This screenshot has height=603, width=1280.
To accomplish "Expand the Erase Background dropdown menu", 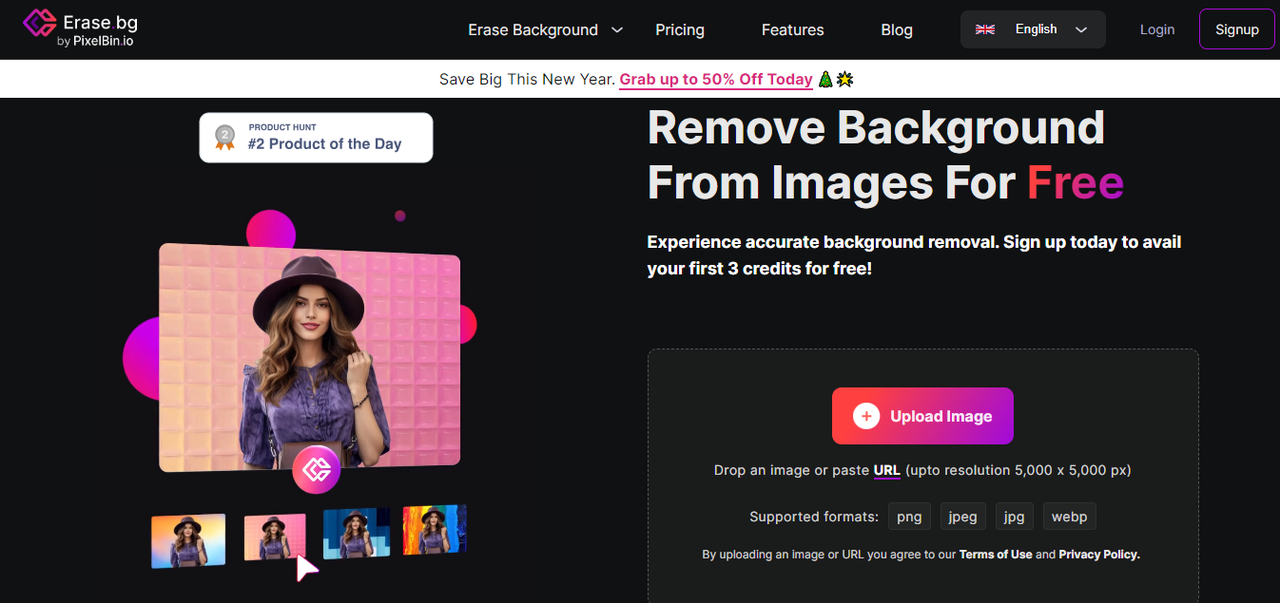I will coord(533,30).
